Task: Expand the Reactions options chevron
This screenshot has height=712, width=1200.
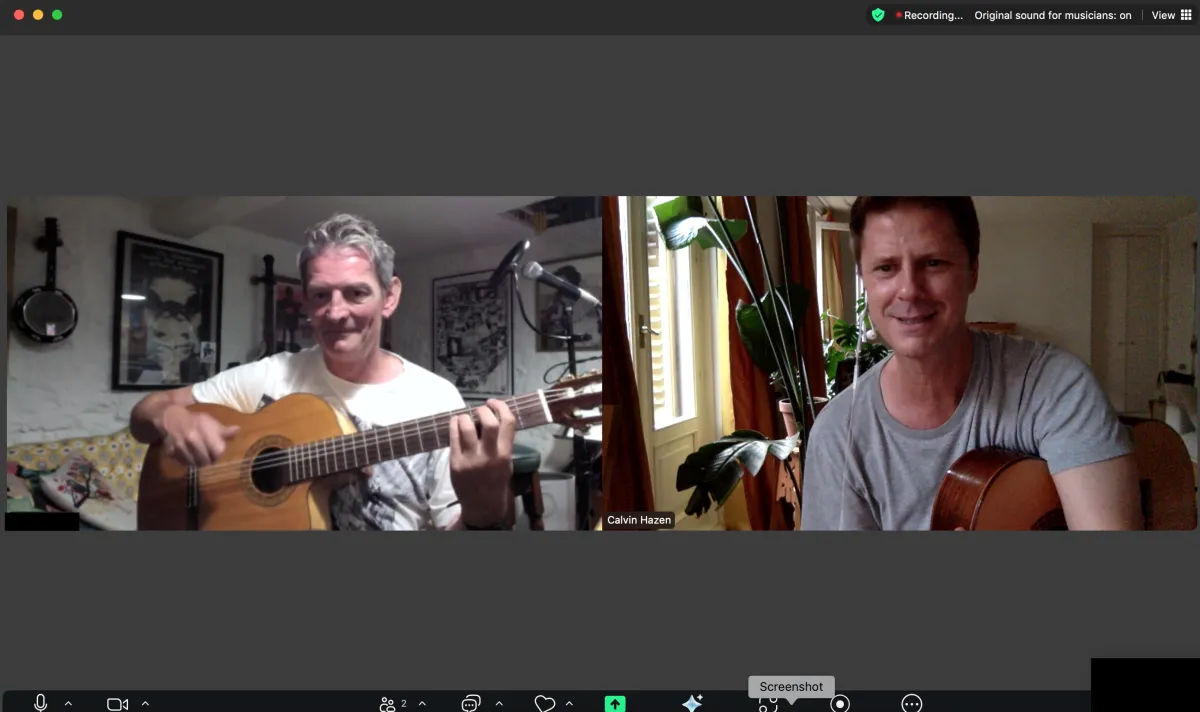Action: click(570, 703)
